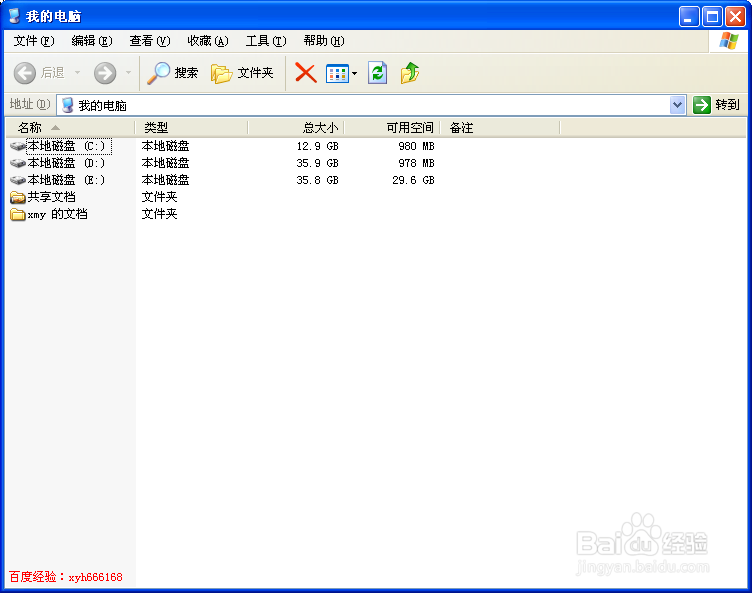The image size is (752, 593).
Task: Click the Forward navigation arrow icon
Action: [105, 73]
